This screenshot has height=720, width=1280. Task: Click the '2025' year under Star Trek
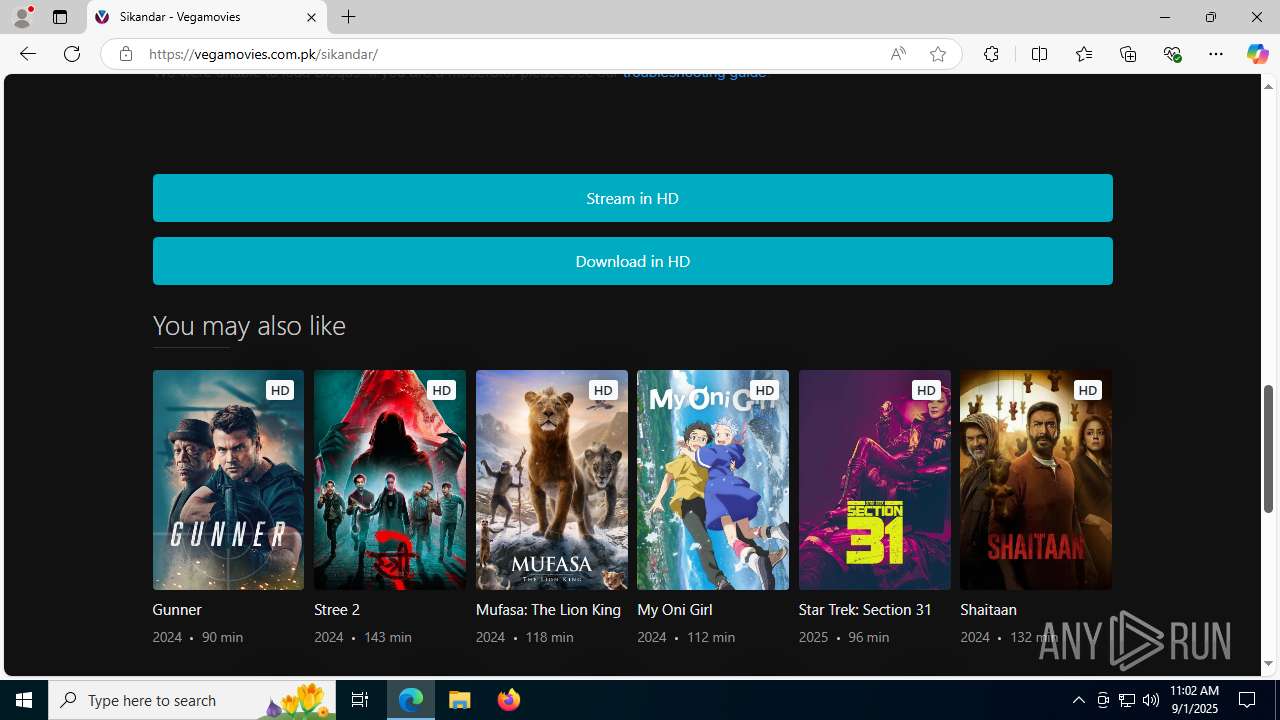click(x=813, y=637)
